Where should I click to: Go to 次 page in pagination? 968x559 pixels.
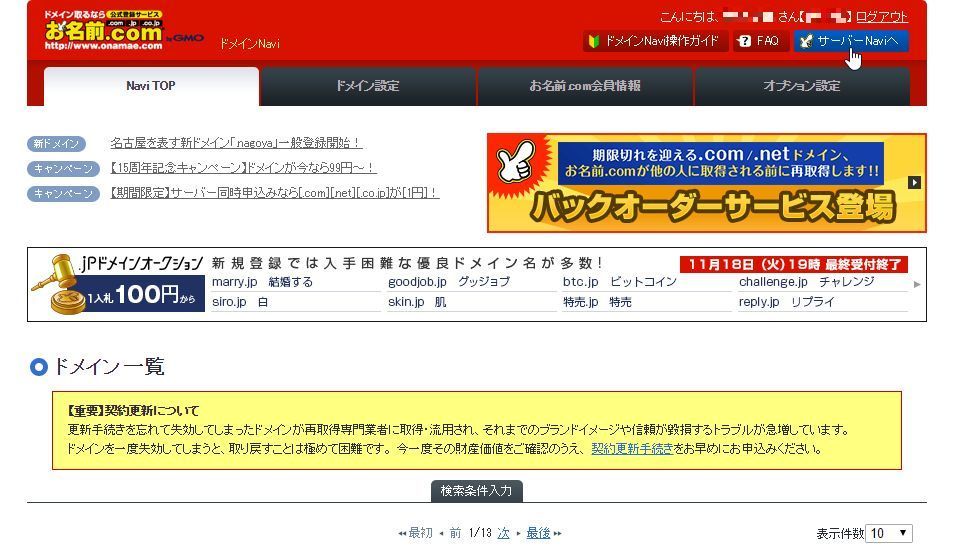pos(503,533)
